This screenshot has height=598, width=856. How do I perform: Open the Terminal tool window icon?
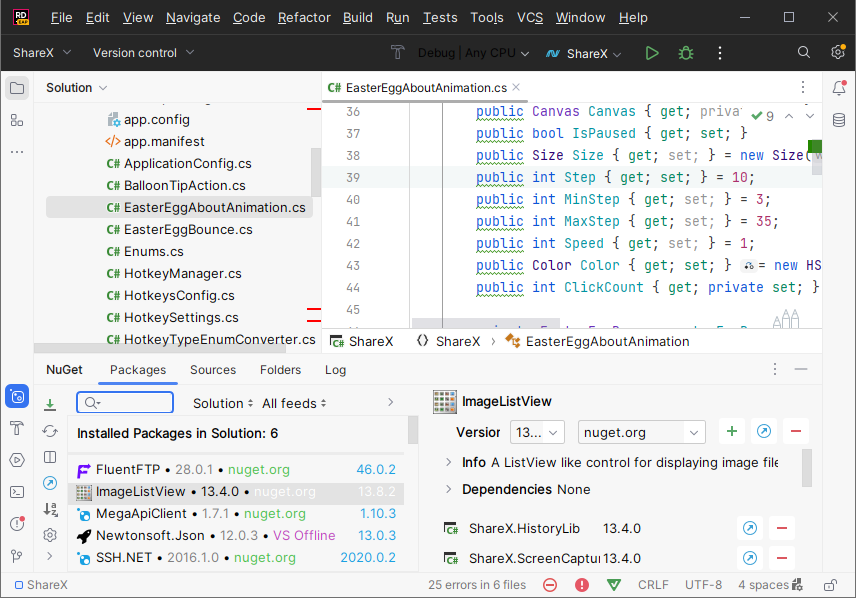coord(17,491)
